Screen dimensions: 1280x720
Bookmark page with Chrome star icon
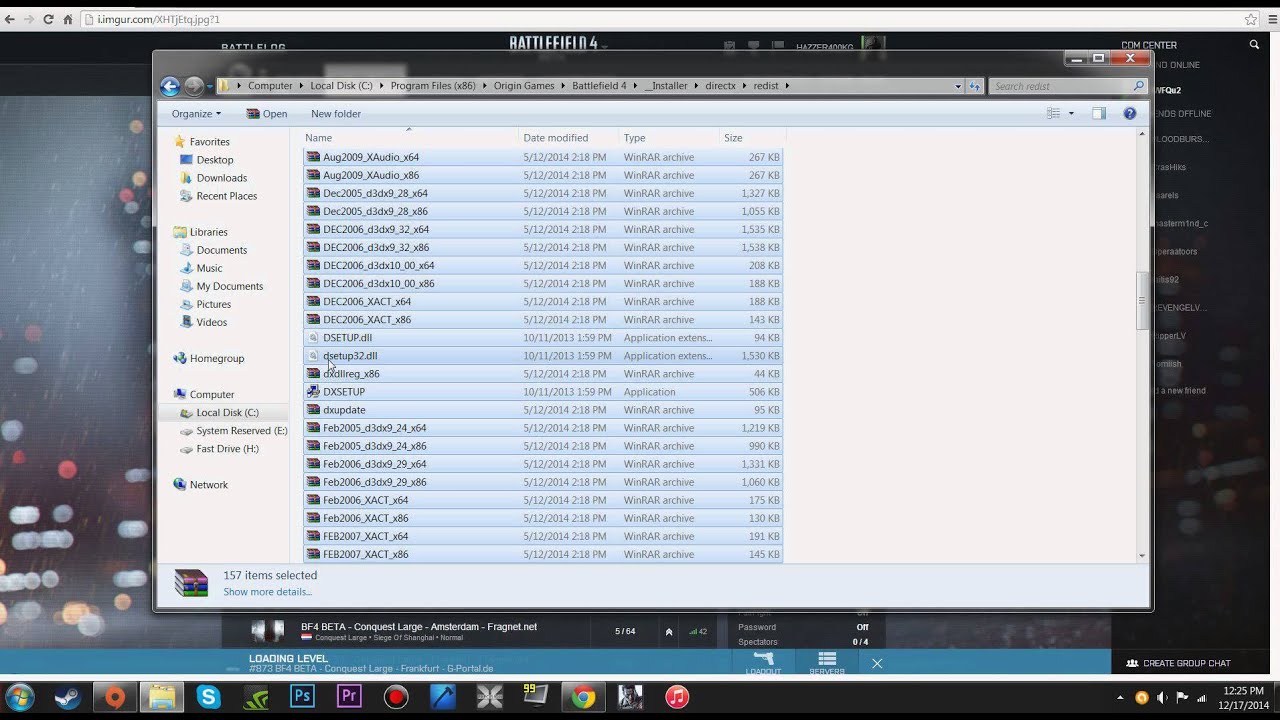click(1250, 19)
